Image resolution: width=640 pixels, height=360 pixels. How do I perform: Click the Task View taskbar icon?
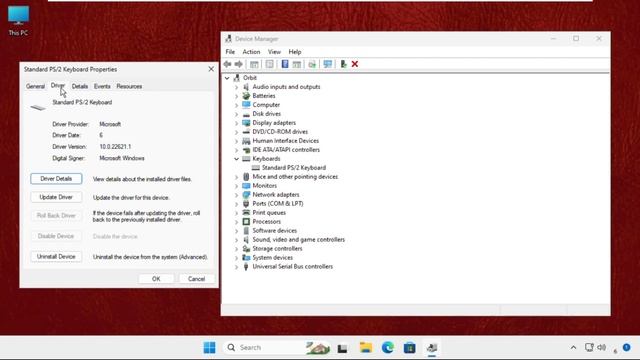[342, 348]
